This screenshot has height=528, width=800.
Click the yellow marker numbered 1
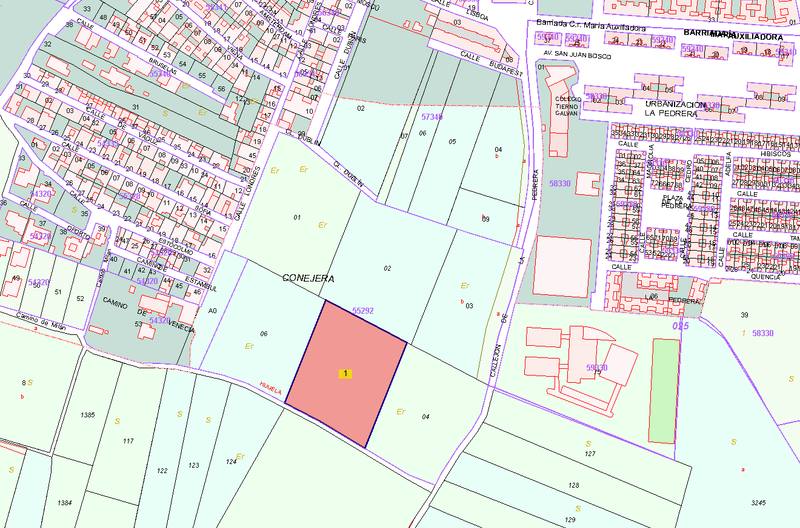345,373
